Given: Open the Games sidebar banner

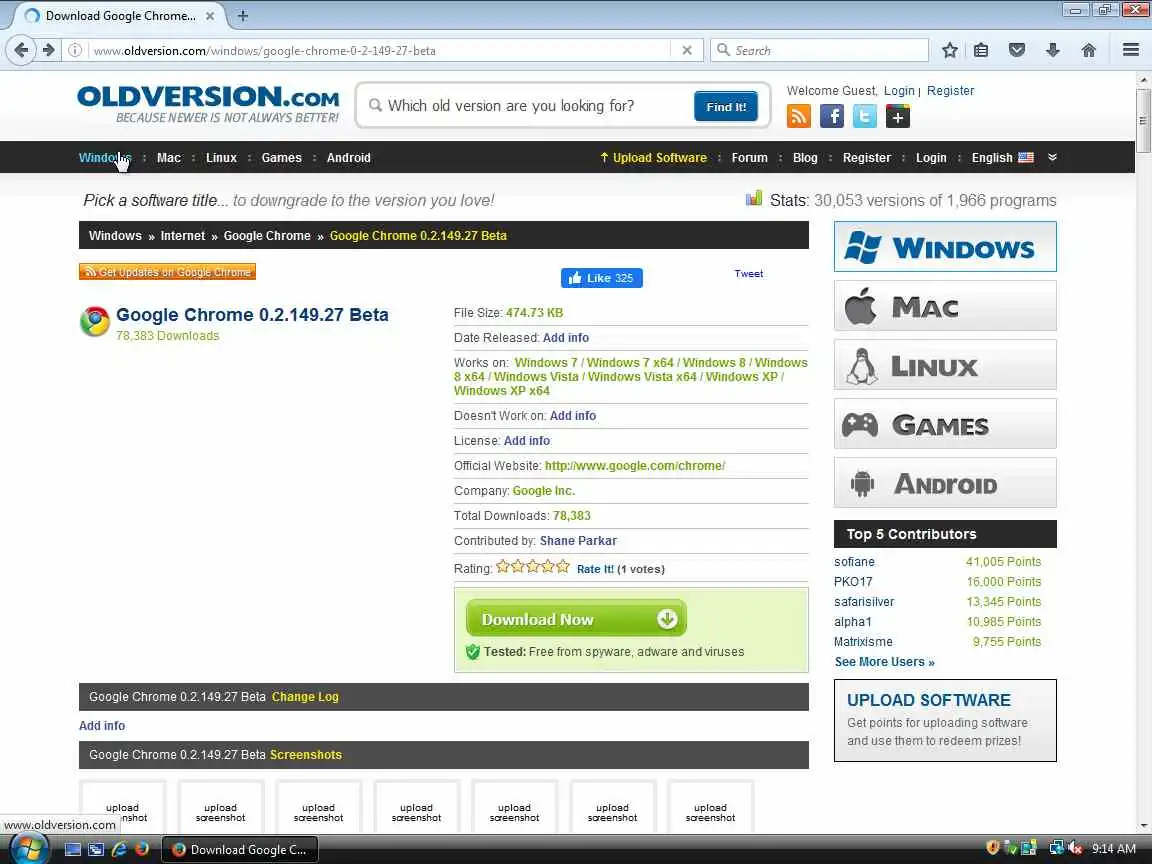Looking at the screenshot, I should tap(945, 424).
